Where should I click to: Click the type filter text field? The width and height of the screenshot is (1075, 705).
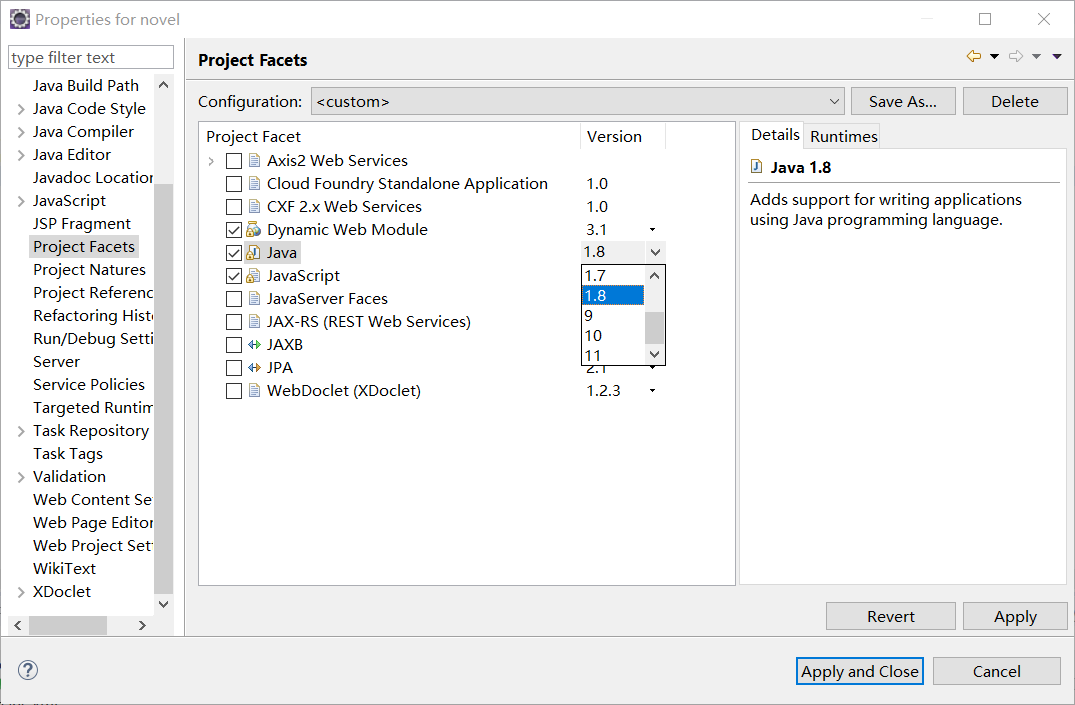point(90,58)
